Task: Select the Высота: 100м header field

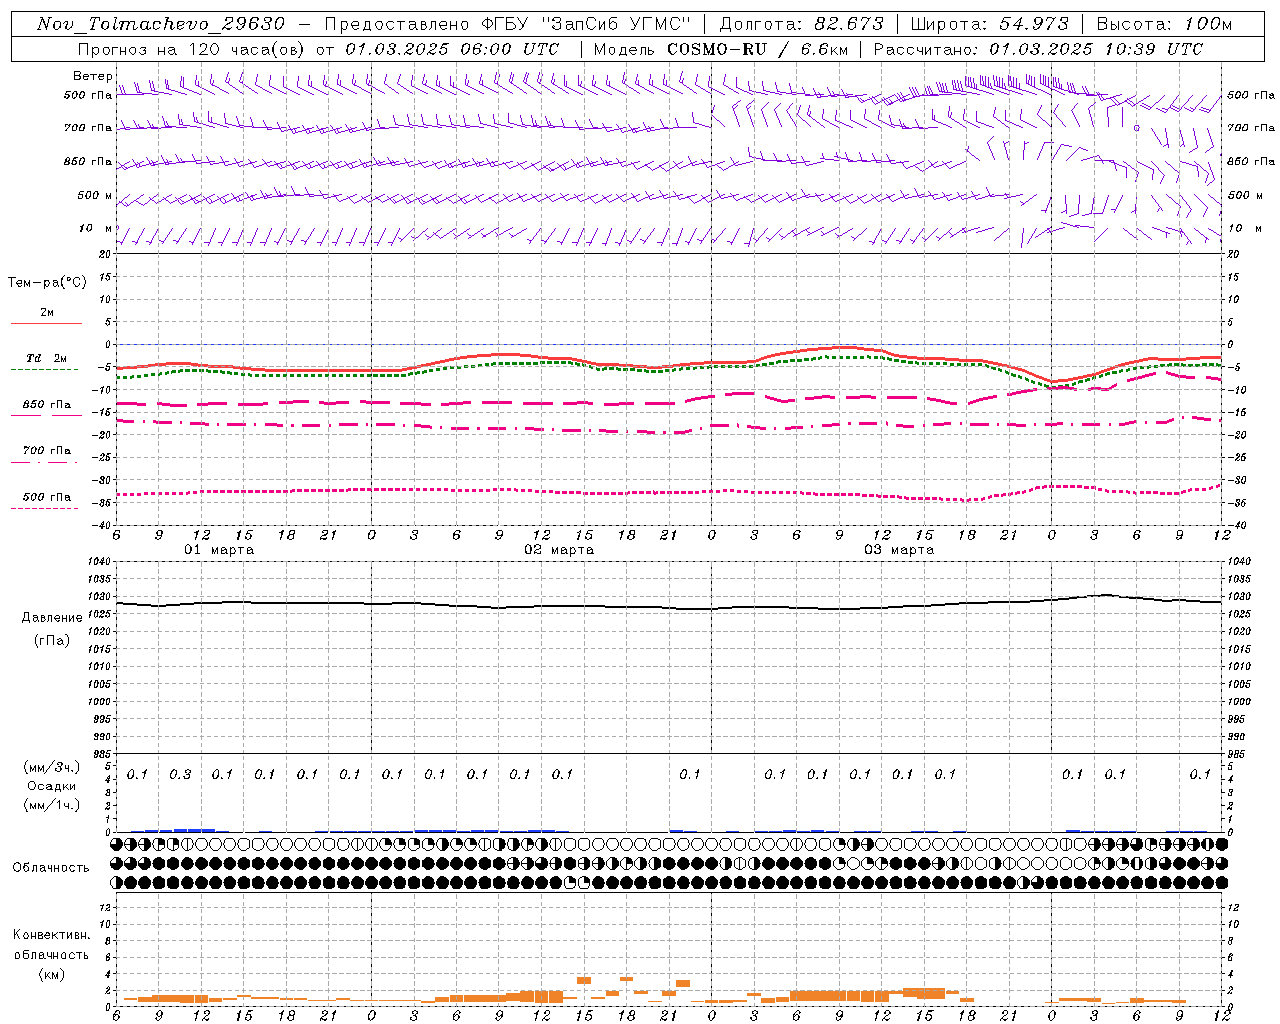Action: coord(1164,24)
